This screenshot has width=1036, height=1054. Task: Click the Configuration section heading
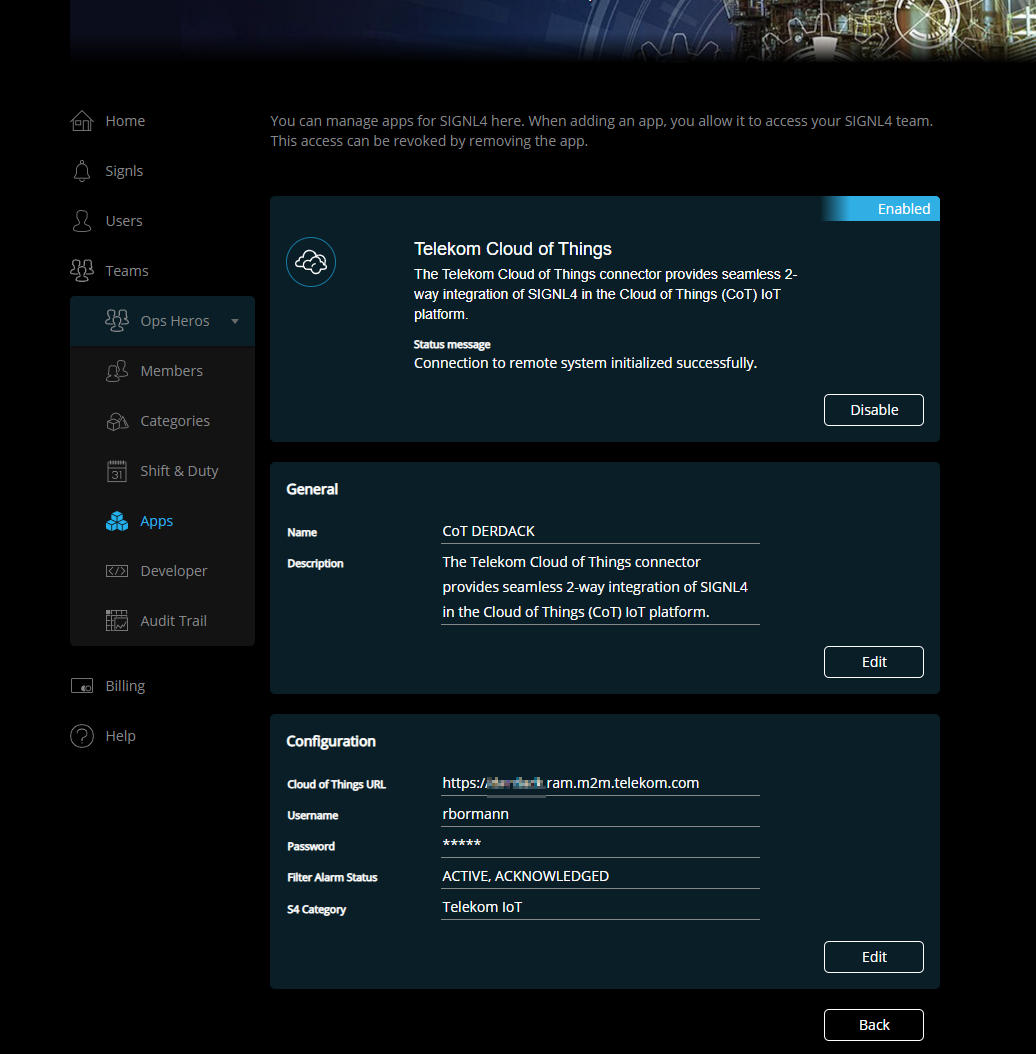point(331,741)
